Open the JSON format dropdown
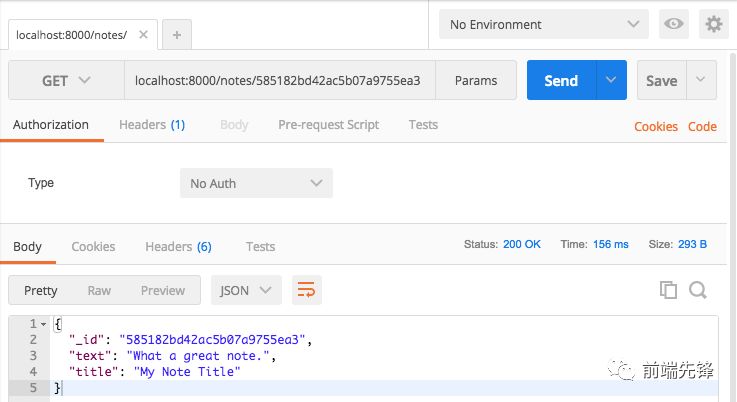The image size is (737, 402). 246,290
